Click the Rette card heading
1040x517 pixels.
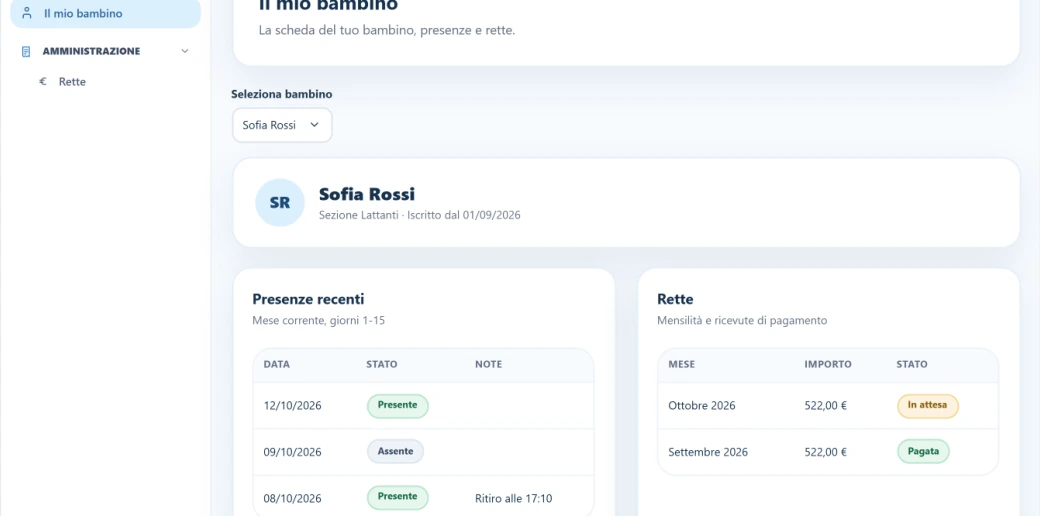coord(675,299)
